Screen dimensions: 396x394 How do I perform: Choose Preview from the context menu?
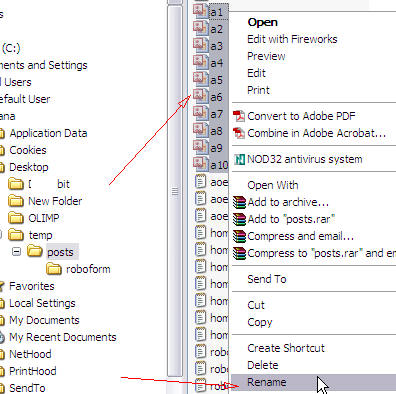click(x=266, y=56)
